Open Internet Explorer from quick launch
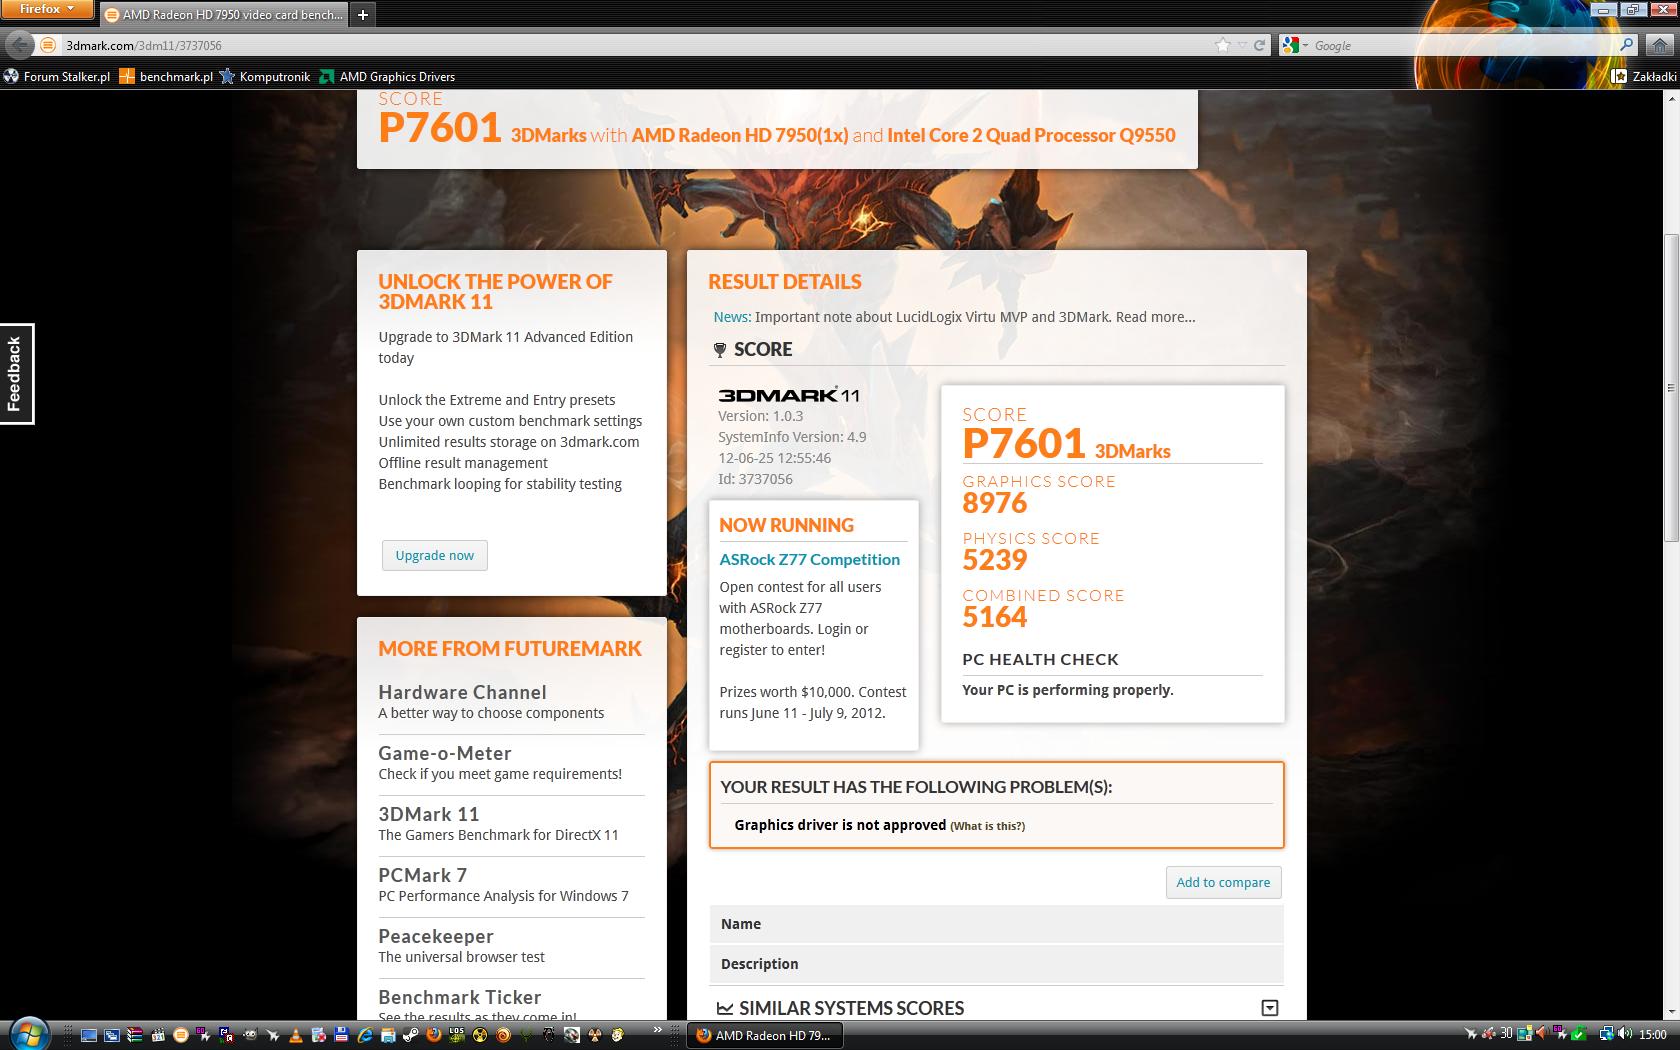 [x=365, y=1035]
